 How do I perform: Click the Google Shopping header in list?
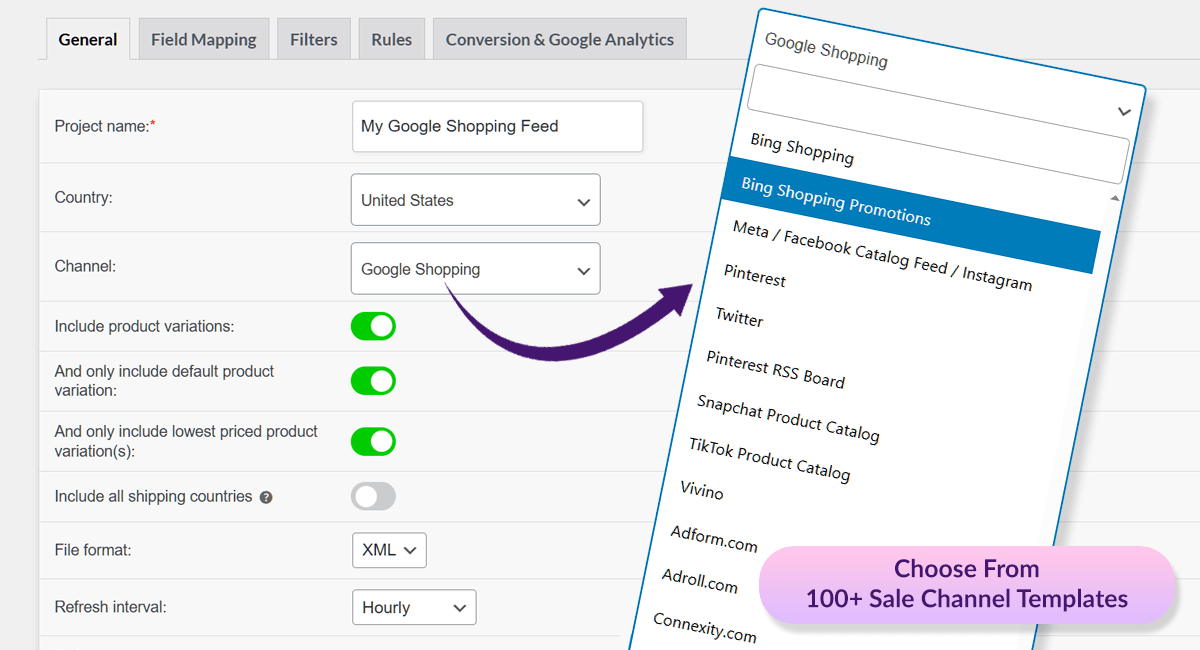click(x=826, y=50)
